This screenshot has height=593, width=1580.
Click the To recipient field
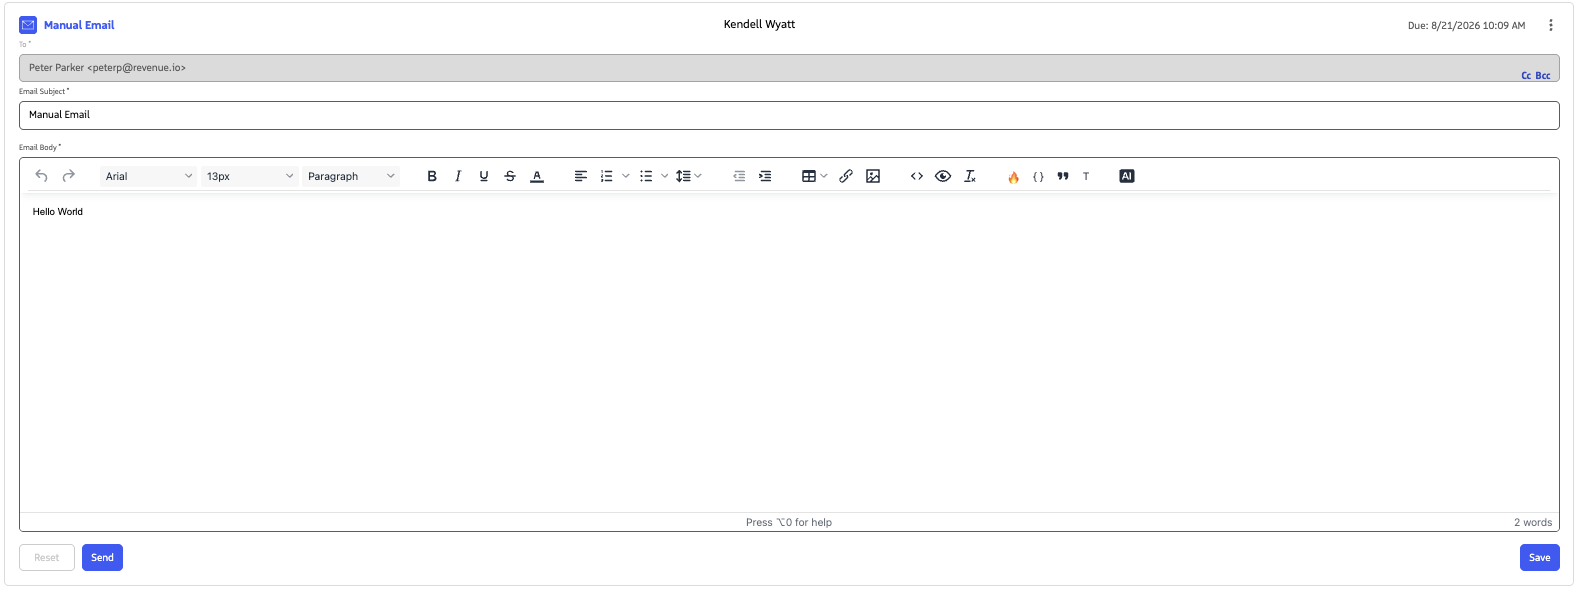pyautogui.click(x=789, y=68)
